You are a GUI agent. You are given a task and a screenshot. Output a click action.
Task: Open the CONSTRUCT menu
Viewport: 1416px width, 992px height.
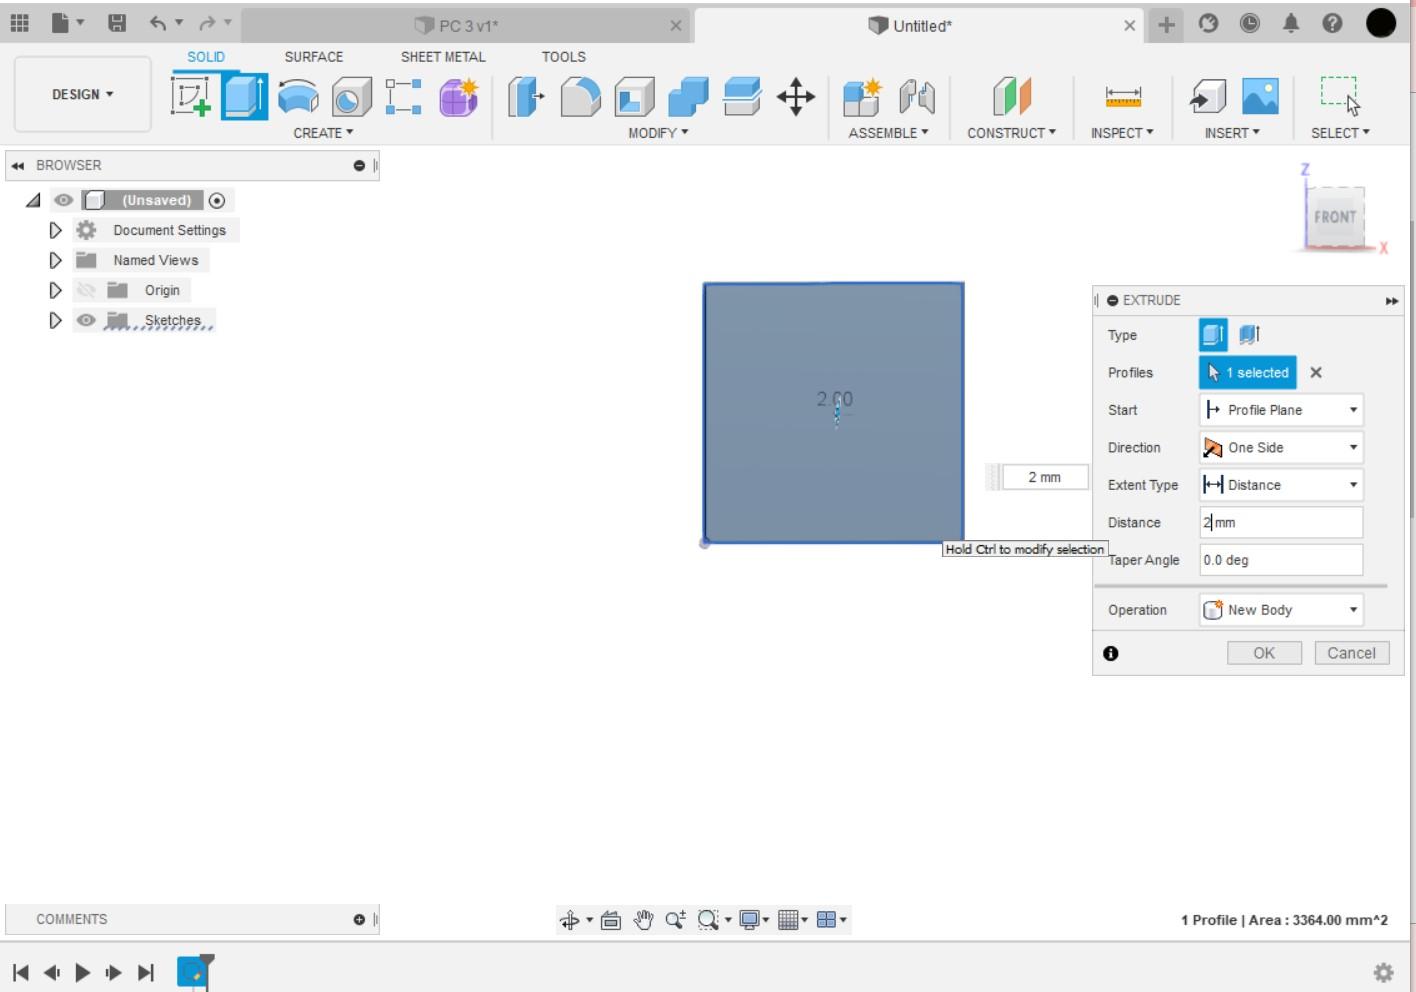1011,132
